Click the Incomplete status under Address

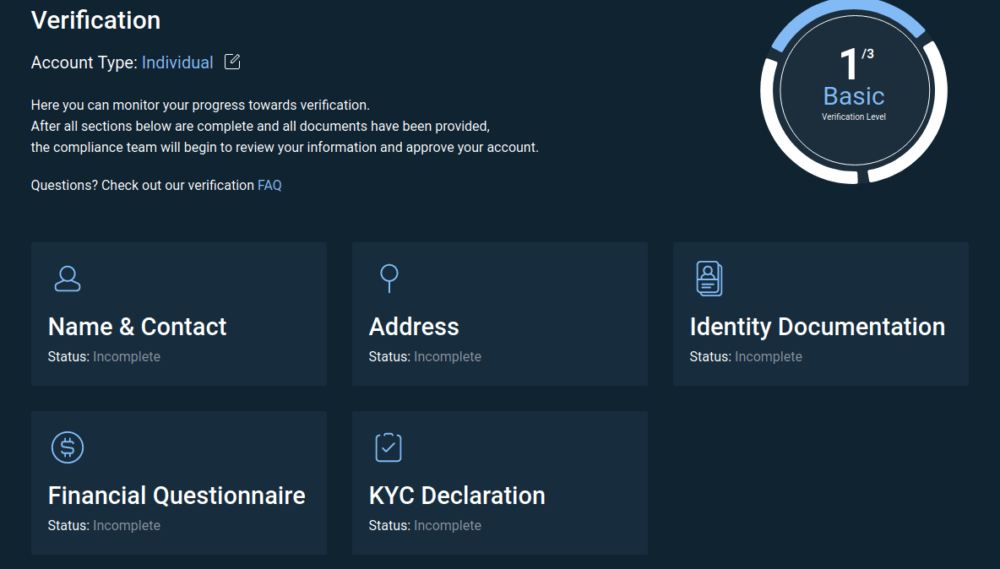point(447,357)
